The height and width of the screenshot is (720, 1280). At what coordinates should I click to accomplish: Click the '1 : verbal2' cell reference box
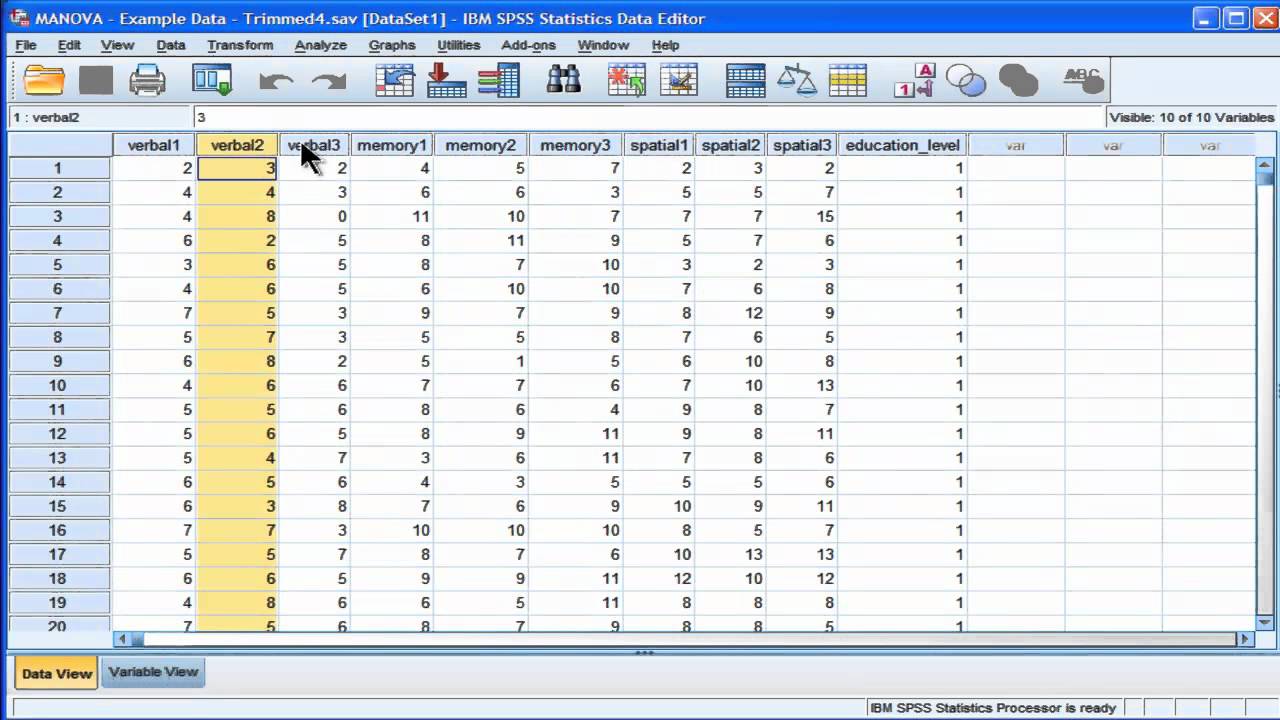click(99, 117)
